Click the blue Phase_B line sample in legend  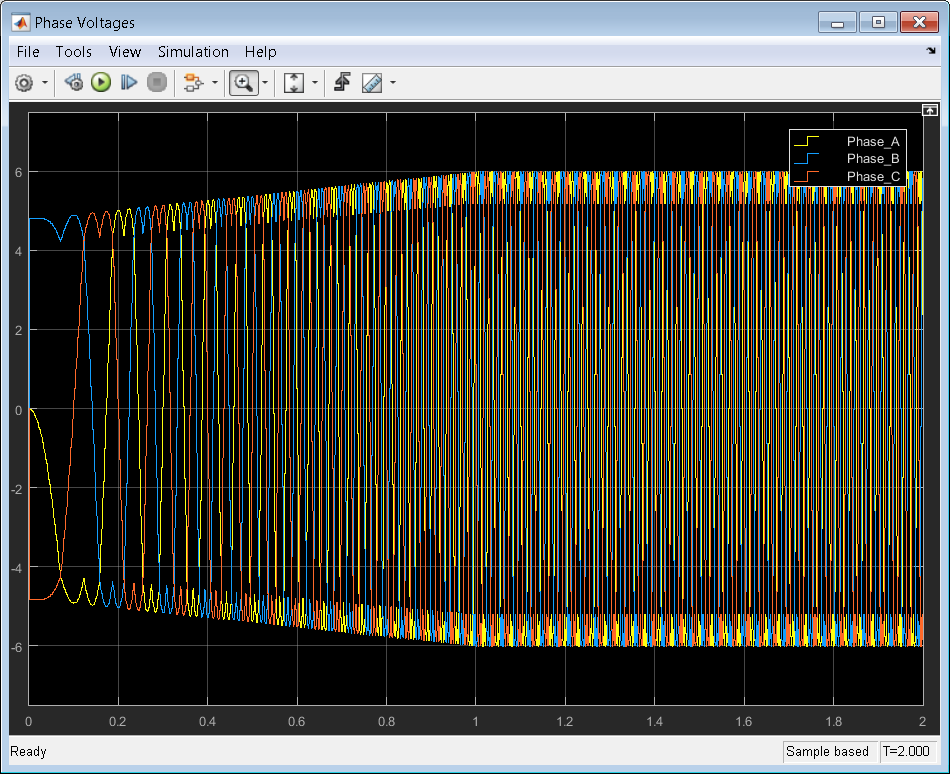point(806,159)
